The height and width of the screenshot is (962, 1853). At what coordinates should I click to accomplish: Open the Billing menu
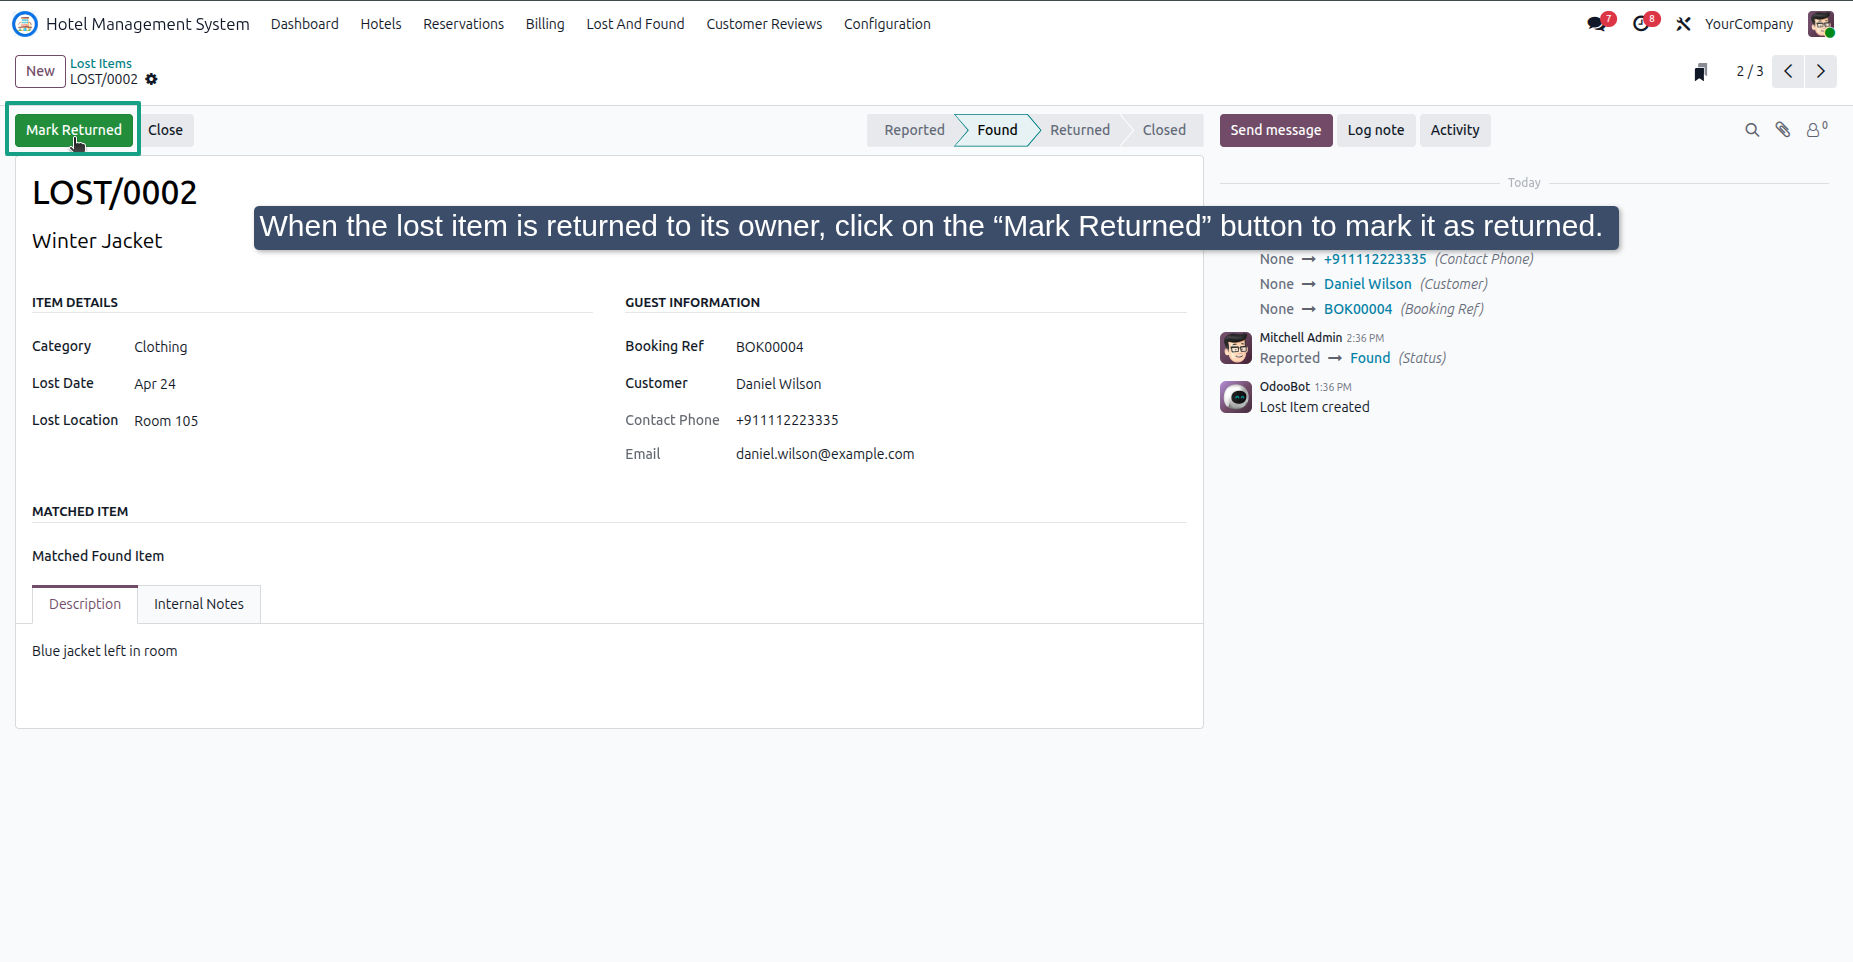545,24
